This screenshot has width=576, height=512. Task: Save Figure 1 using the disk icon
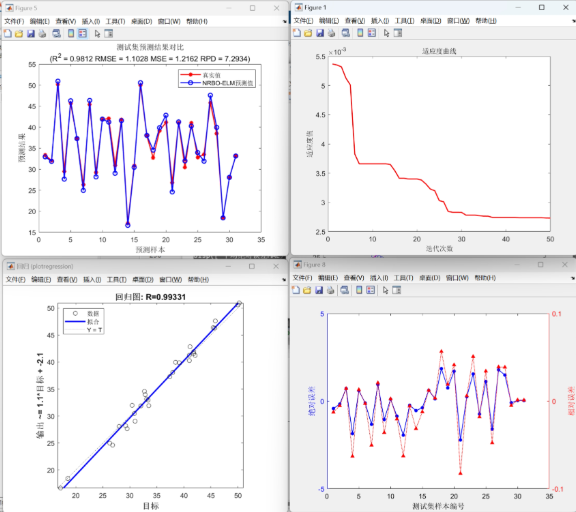320,33
